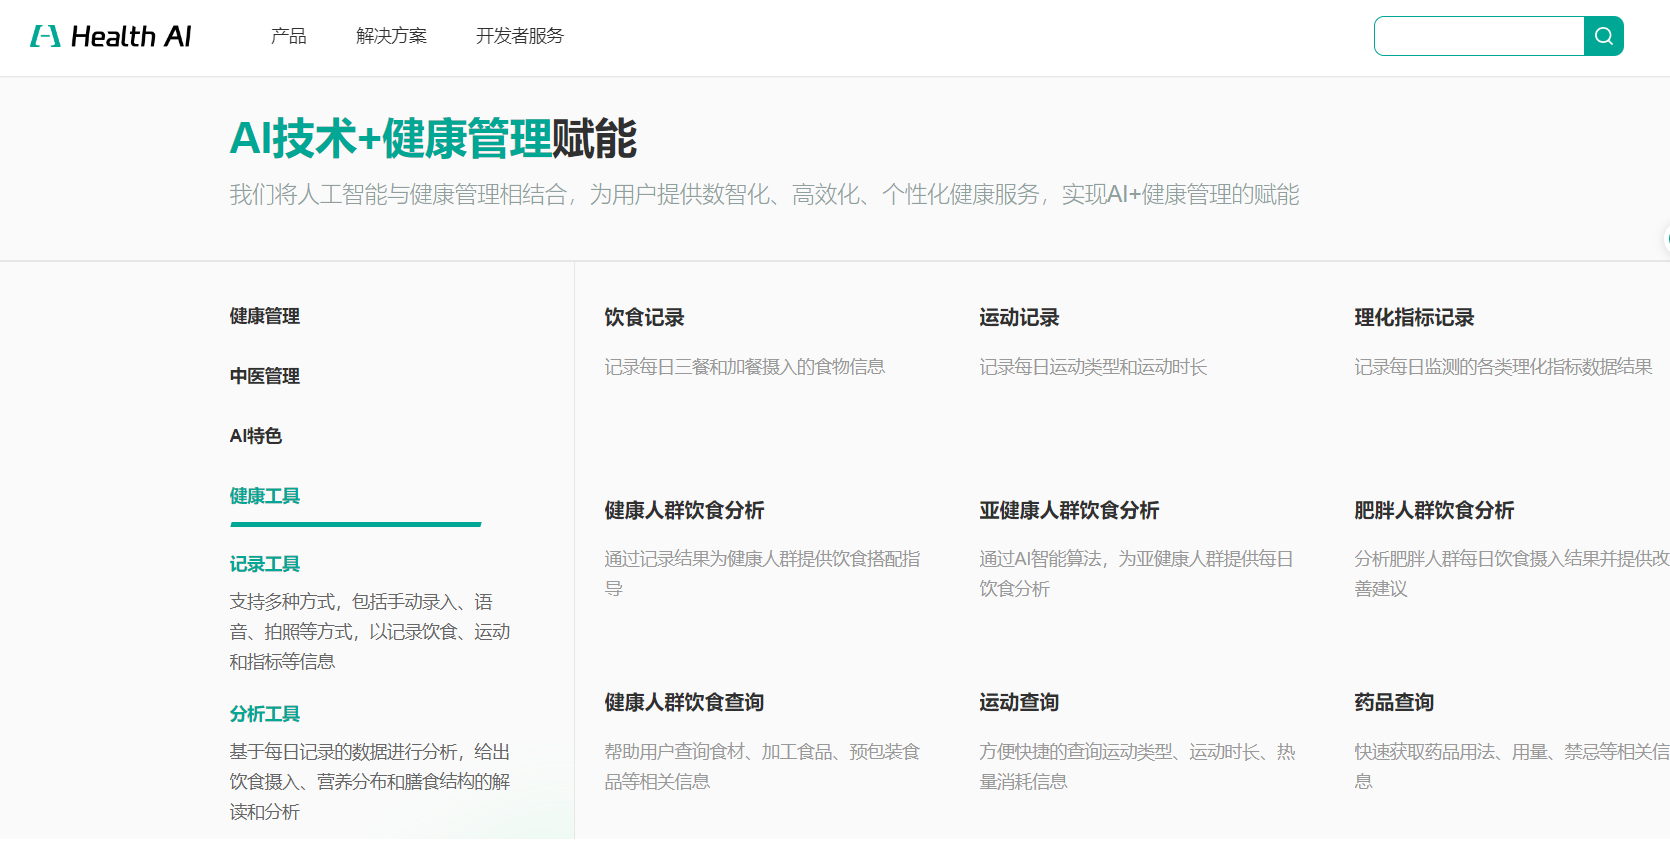The height and width of the screenshot is (845, 1670).
Task: Open 亚健康人群饮食分析
Action: 1069,510
